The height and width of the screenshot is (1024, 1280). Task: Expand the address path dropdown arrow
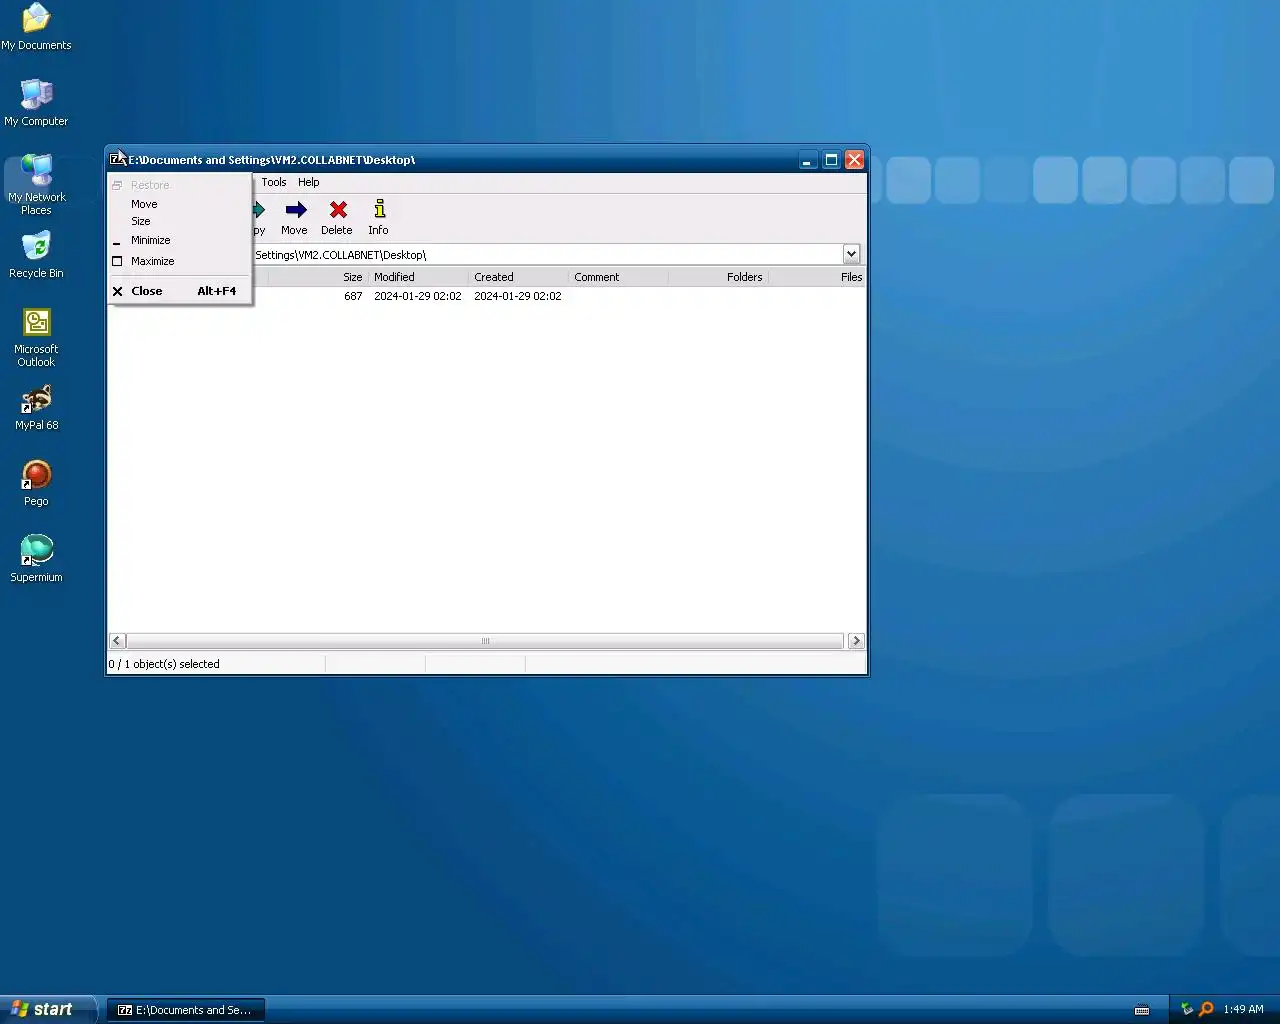[x=851, y=254]
